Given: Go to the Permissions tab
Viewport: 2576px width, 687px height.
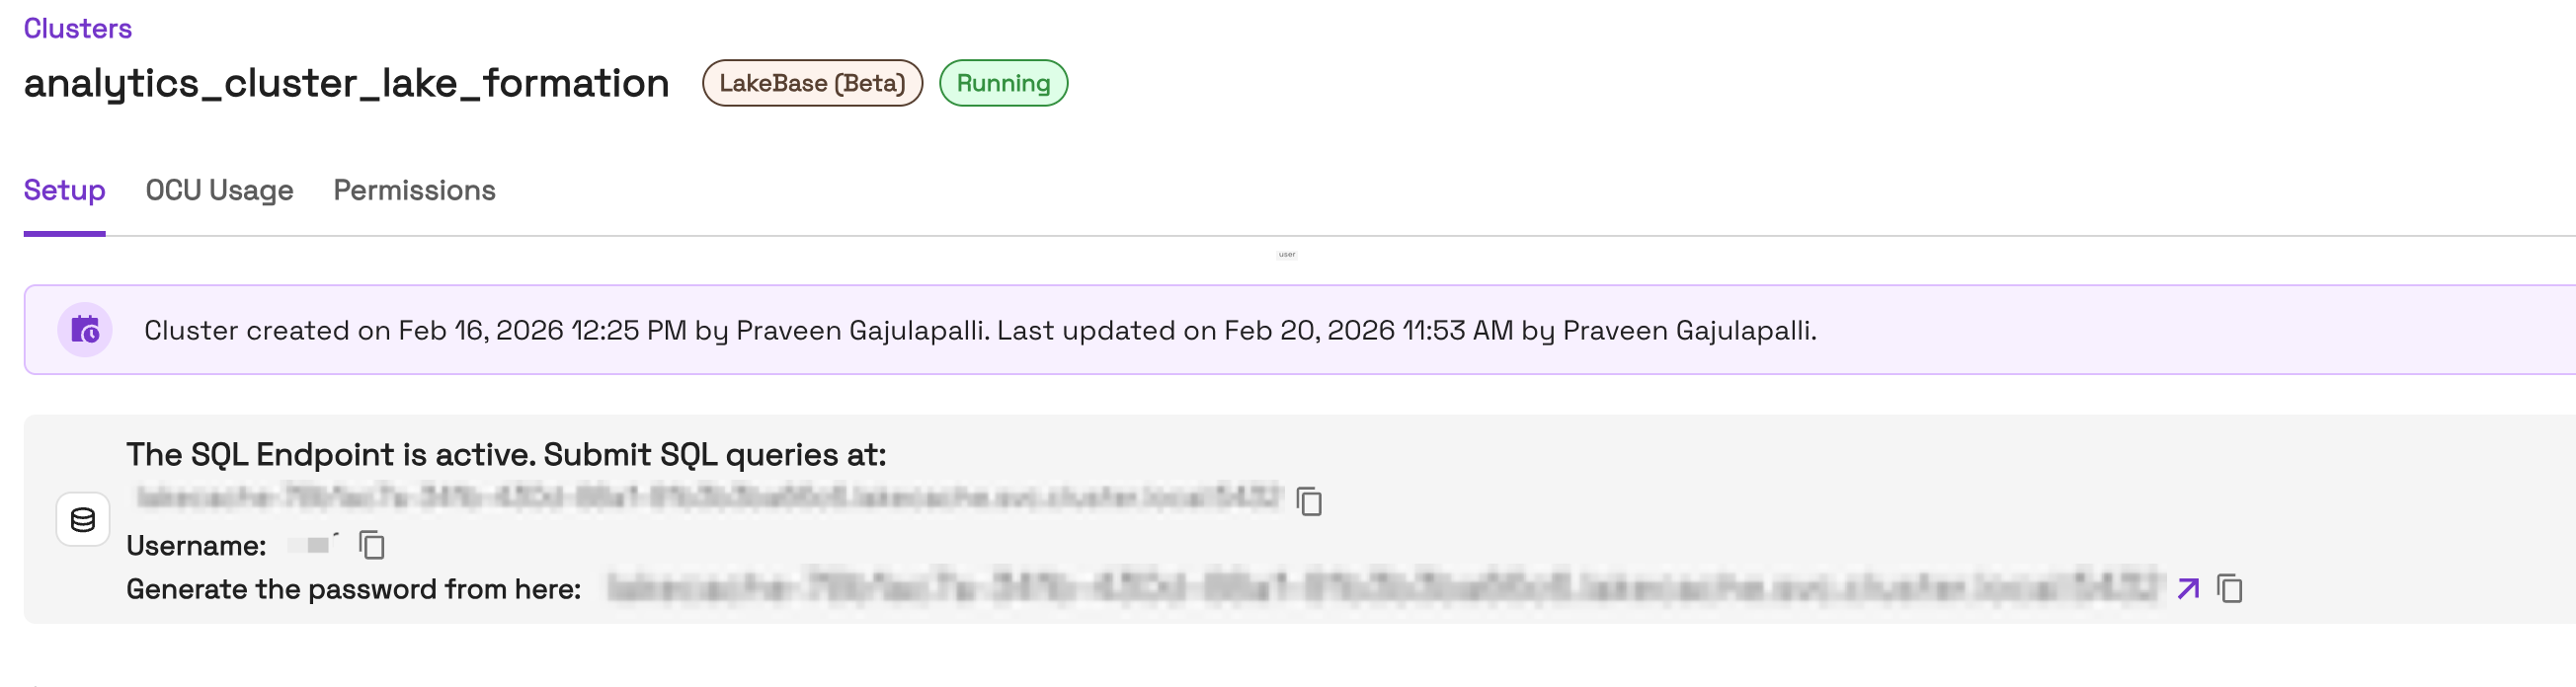Looking at the screenshot, I should [414, 190].
